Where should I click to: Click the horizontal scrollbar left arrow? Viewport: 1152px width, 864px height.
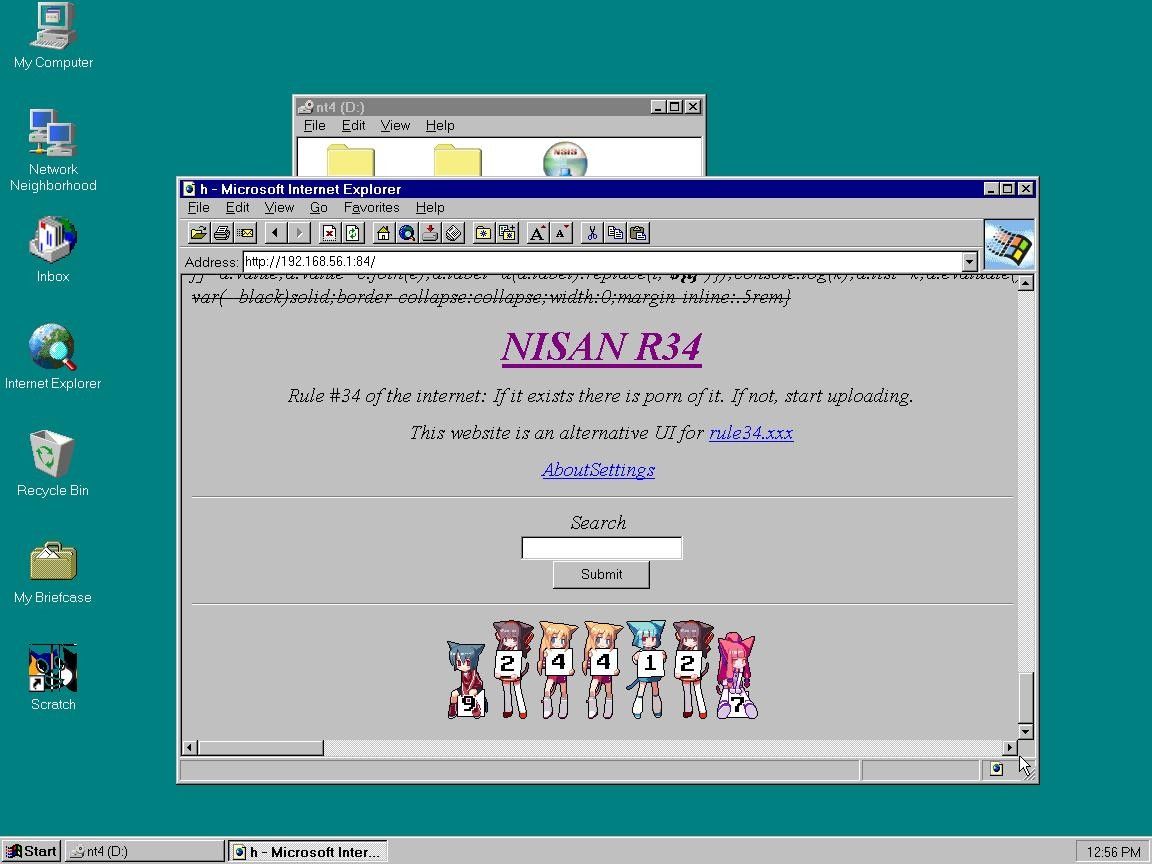(190, 748)
